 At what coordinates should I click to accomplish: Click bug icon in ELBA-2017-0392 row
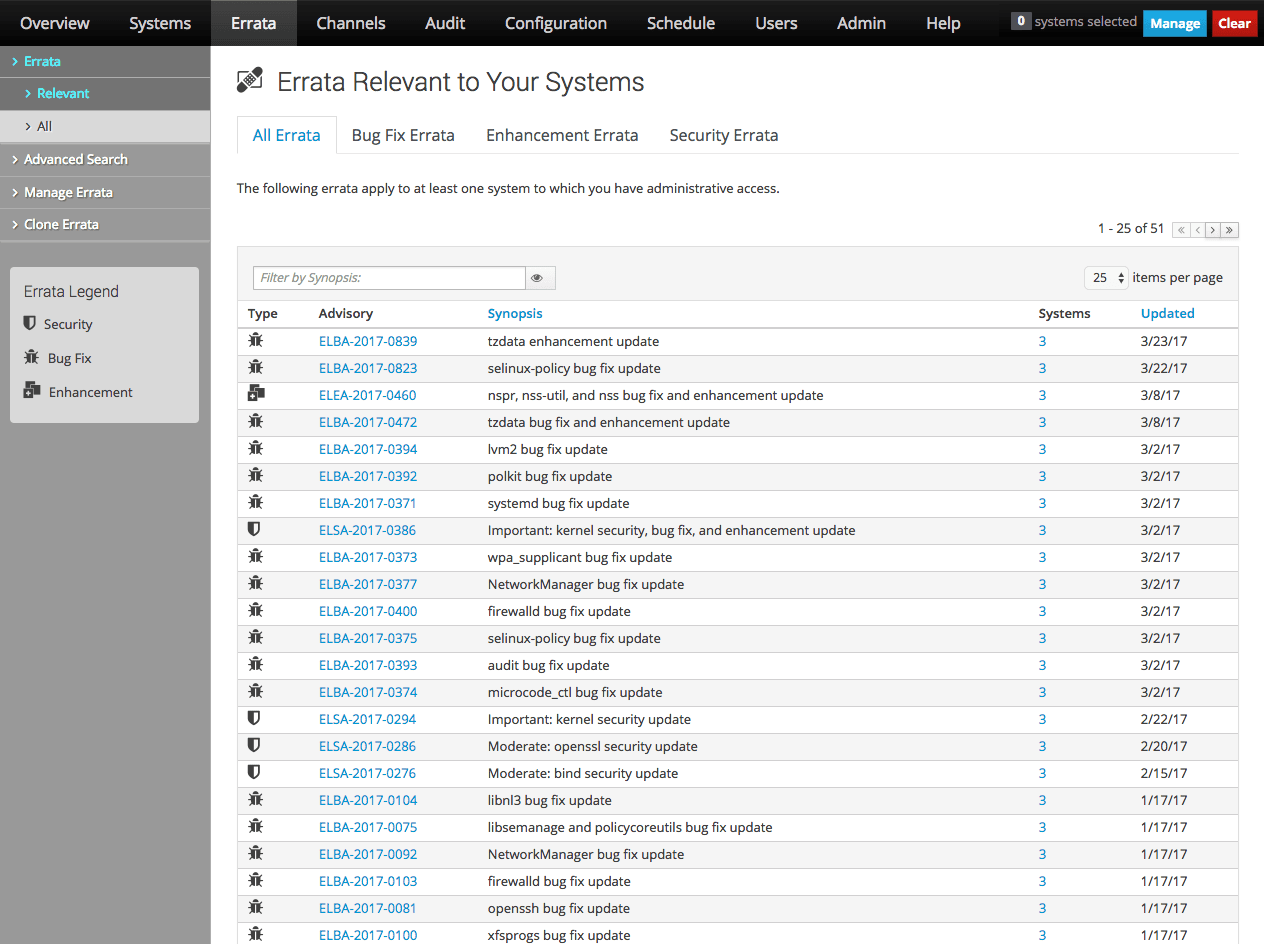point(256,476)
